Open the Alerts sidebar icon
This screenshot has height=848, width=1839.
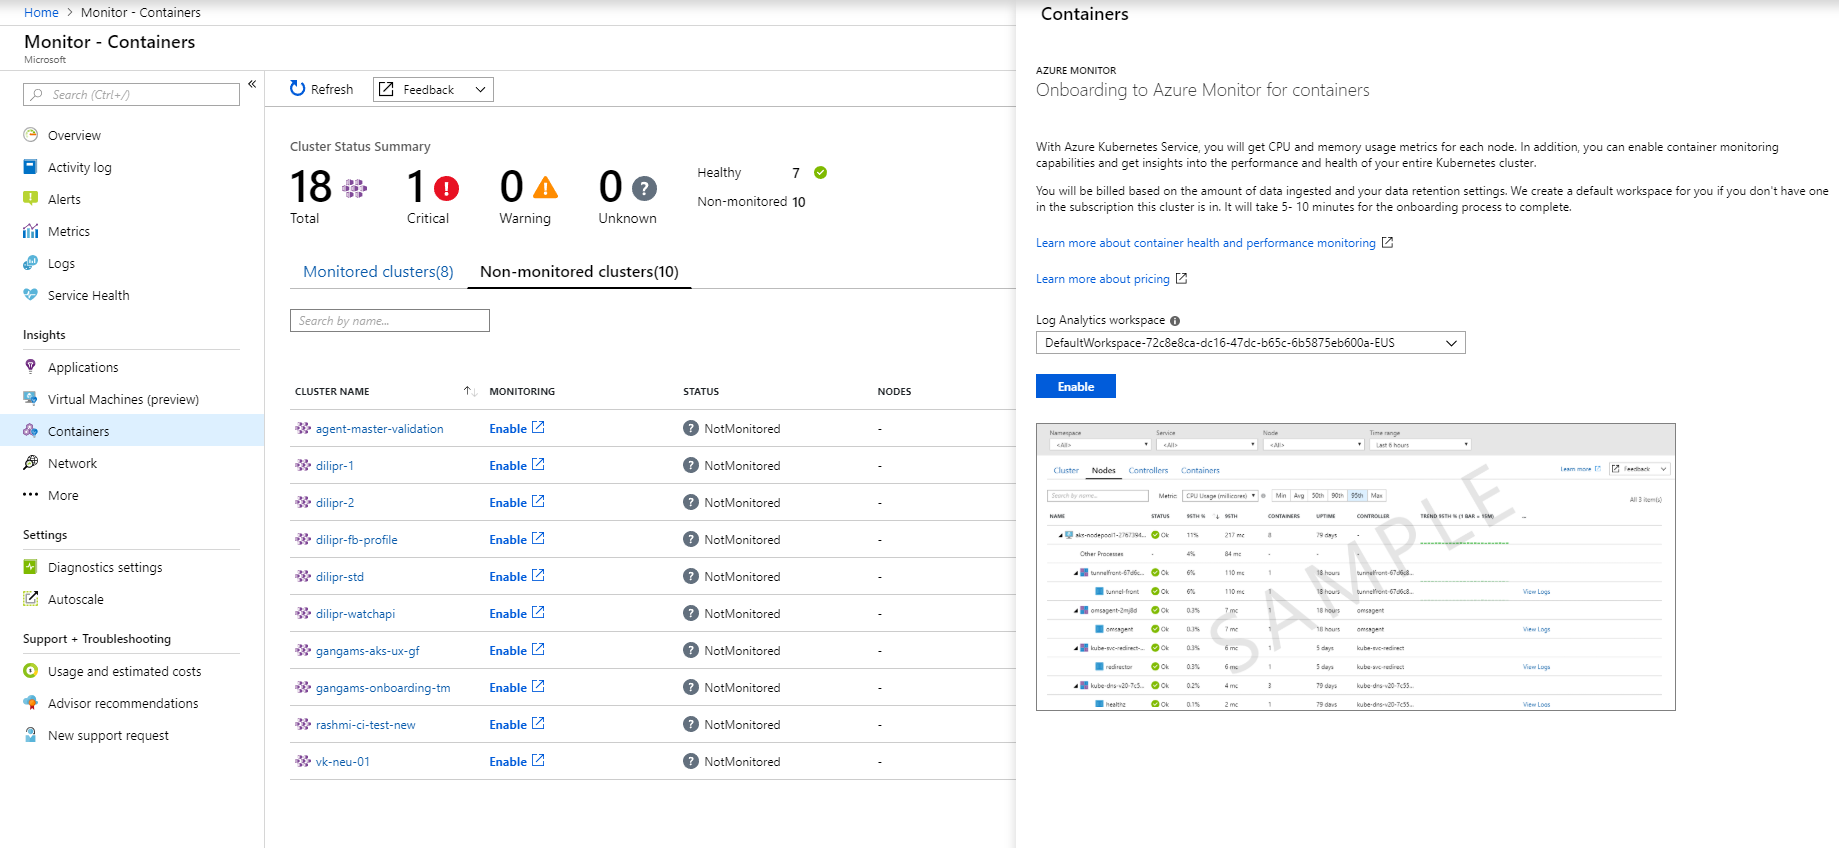click(x=30, y=199)
